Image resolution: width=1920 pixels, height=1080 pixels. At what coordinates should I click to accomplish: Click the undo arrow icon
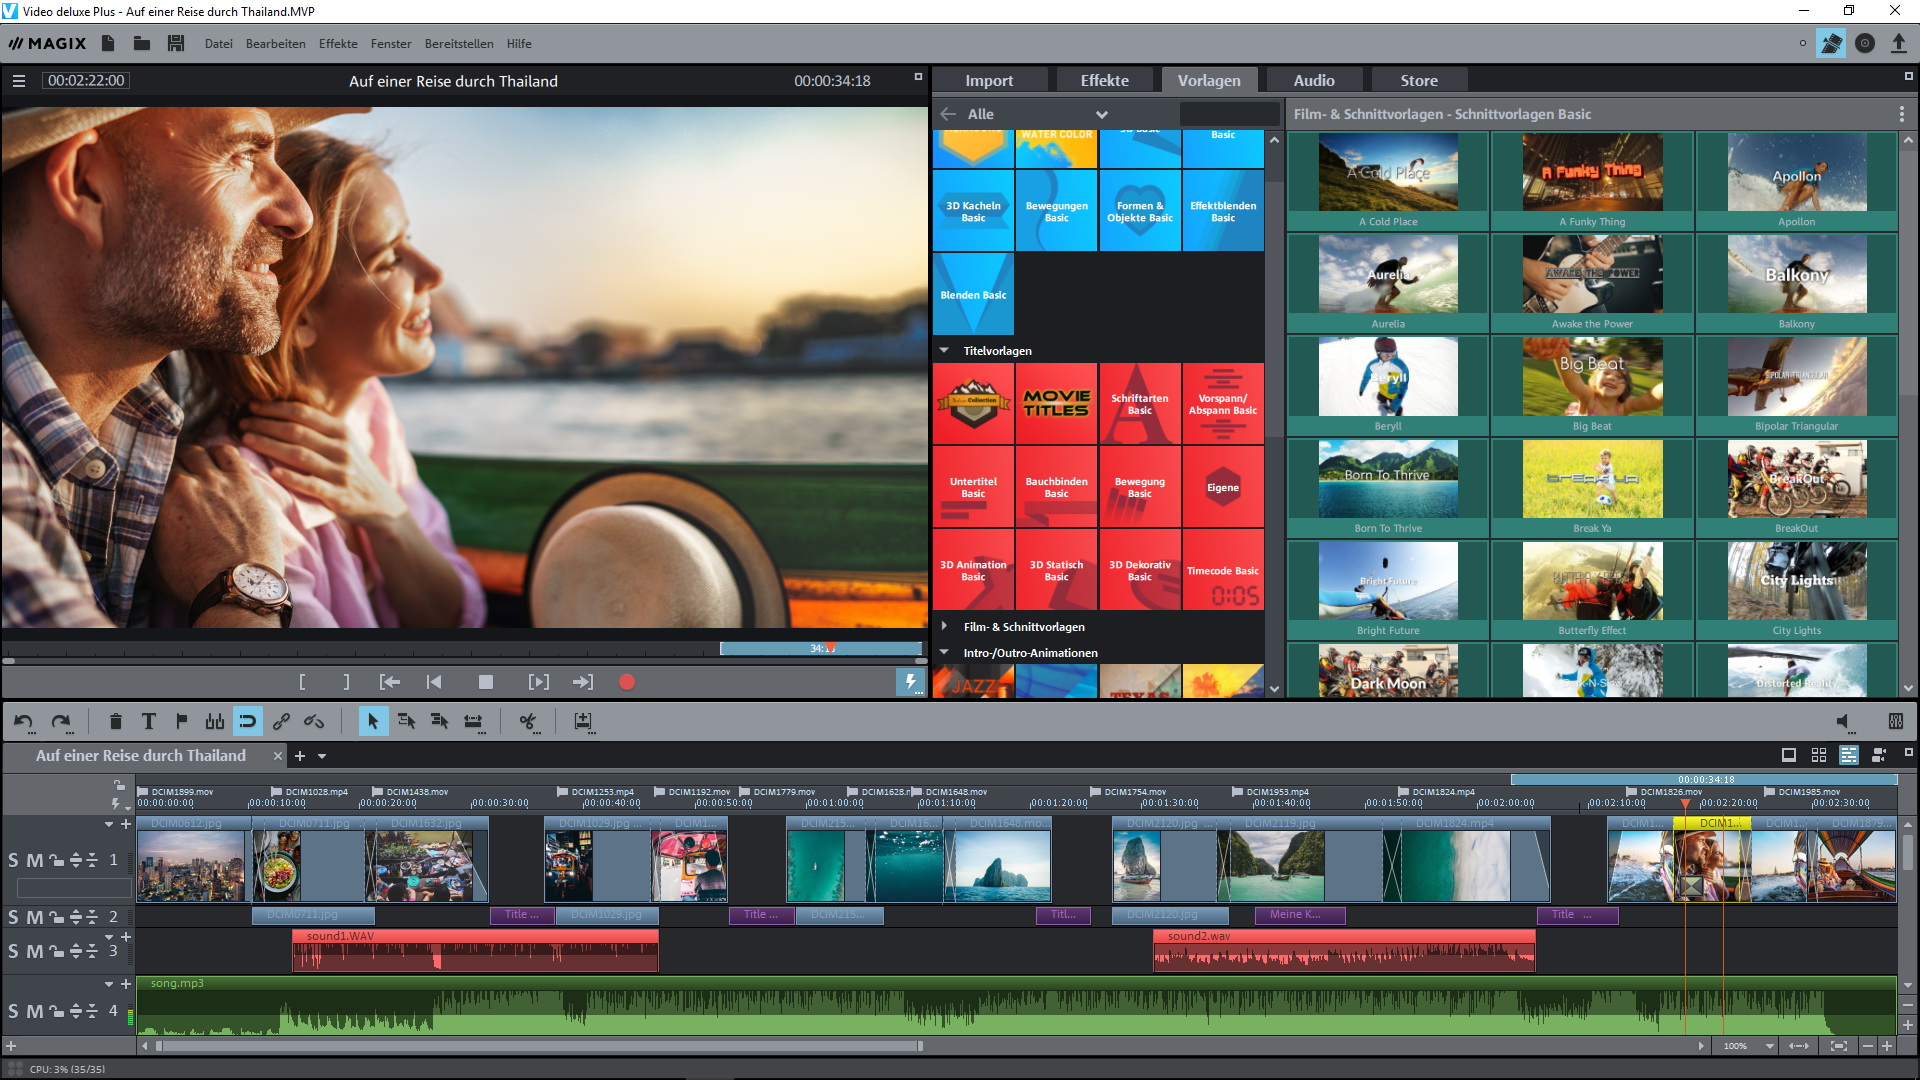[24, 721]
